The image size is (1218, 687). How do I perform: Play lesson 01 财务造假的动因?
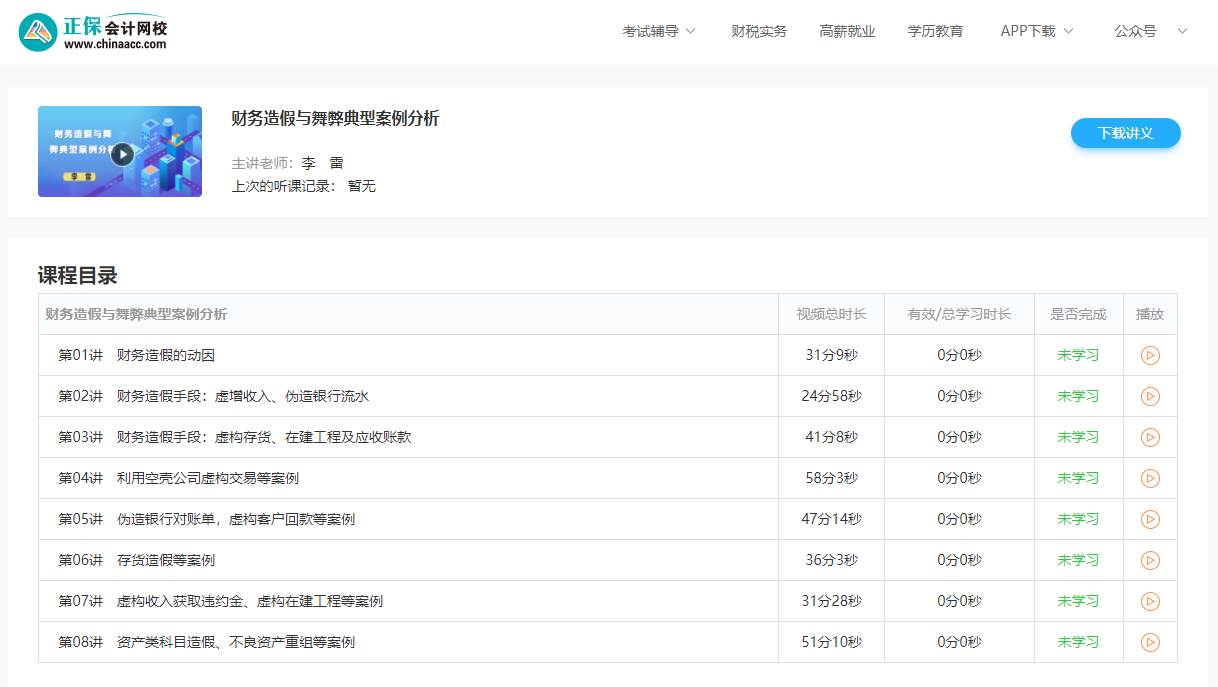[x=1150, y=355]
